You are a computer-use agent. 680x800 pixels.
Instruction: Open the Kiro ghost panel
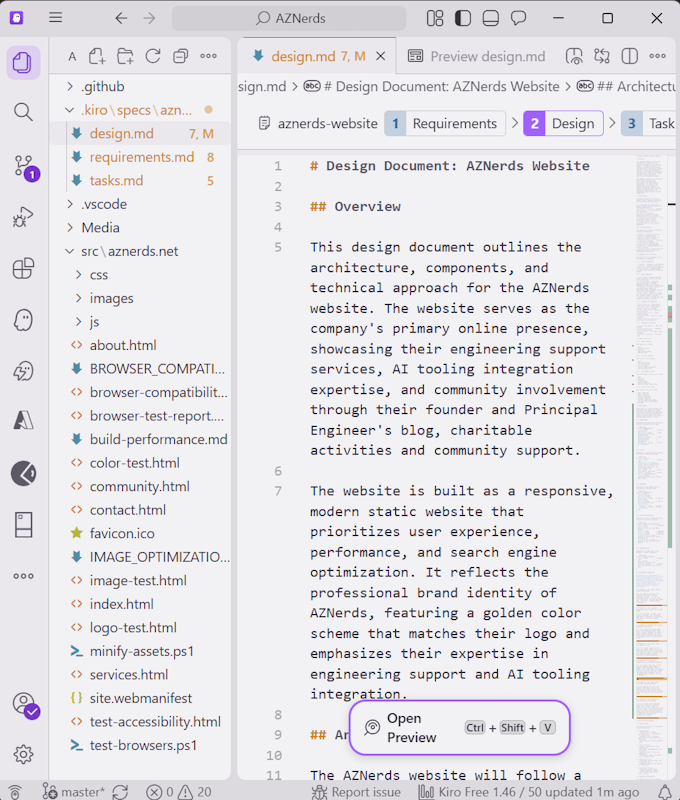tap(23, 320)
